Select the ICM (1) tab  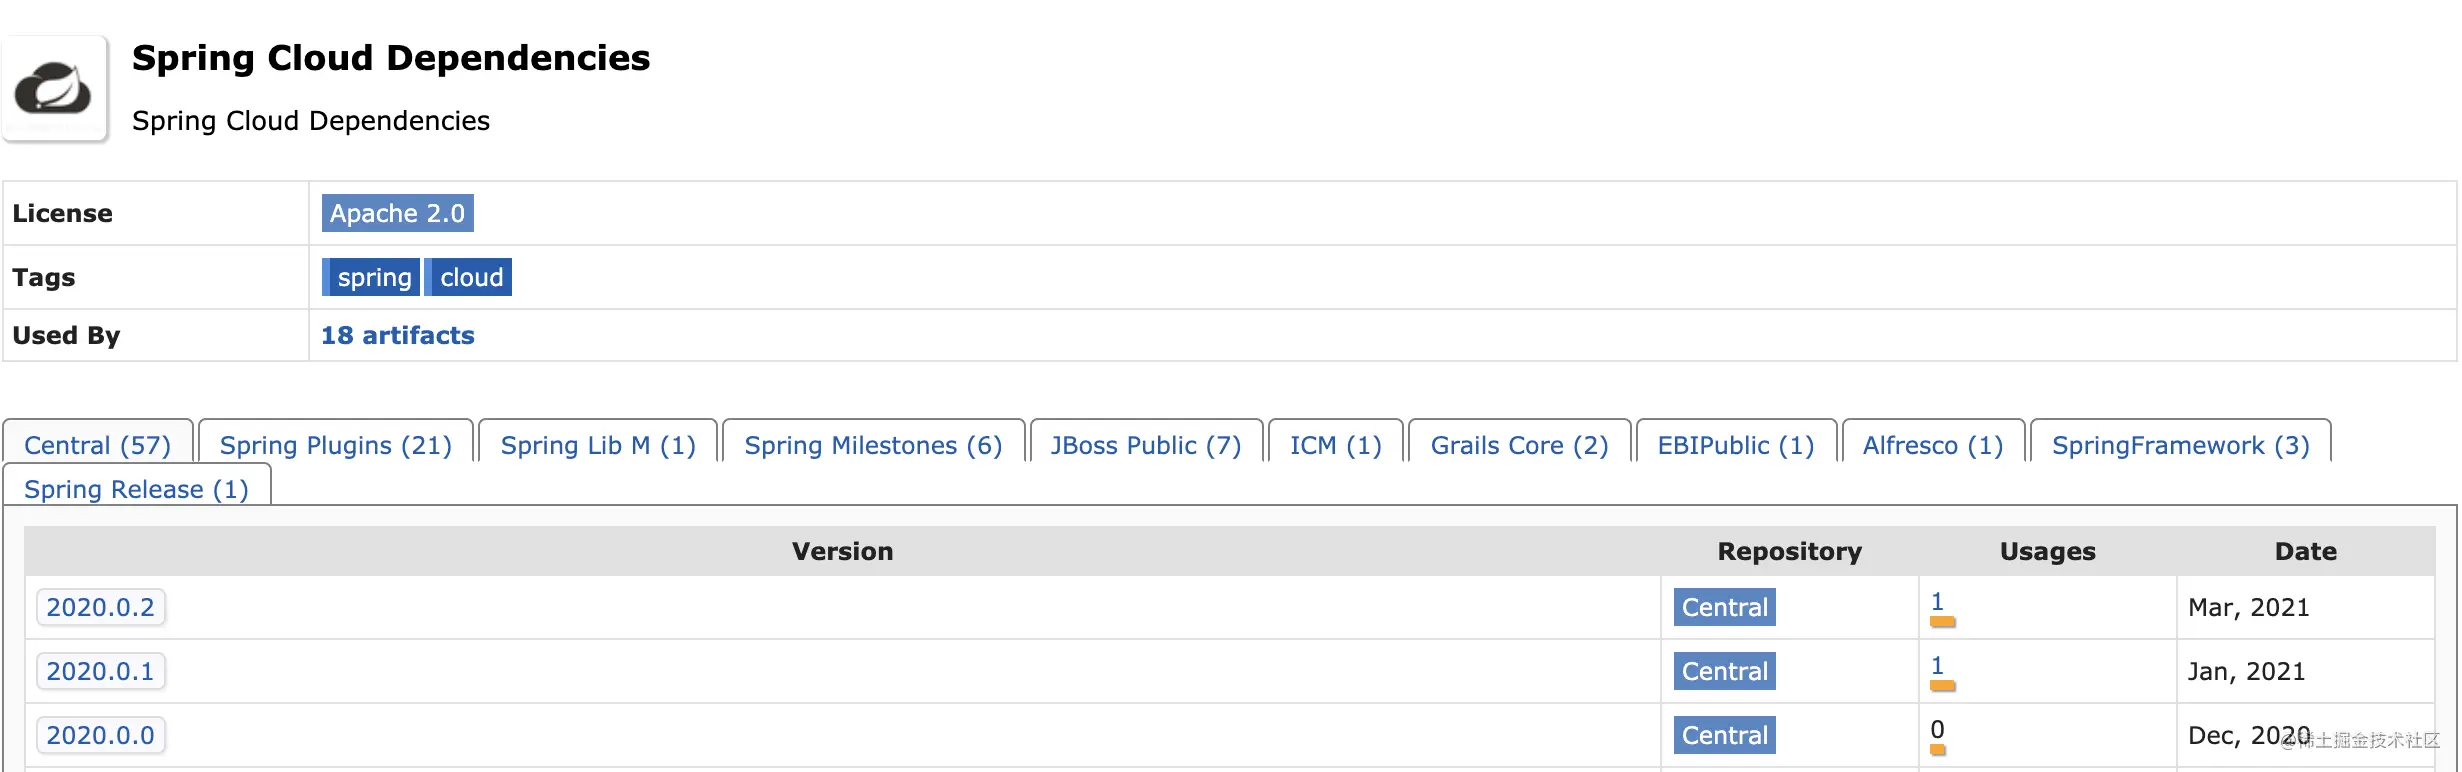[1335, 444]
